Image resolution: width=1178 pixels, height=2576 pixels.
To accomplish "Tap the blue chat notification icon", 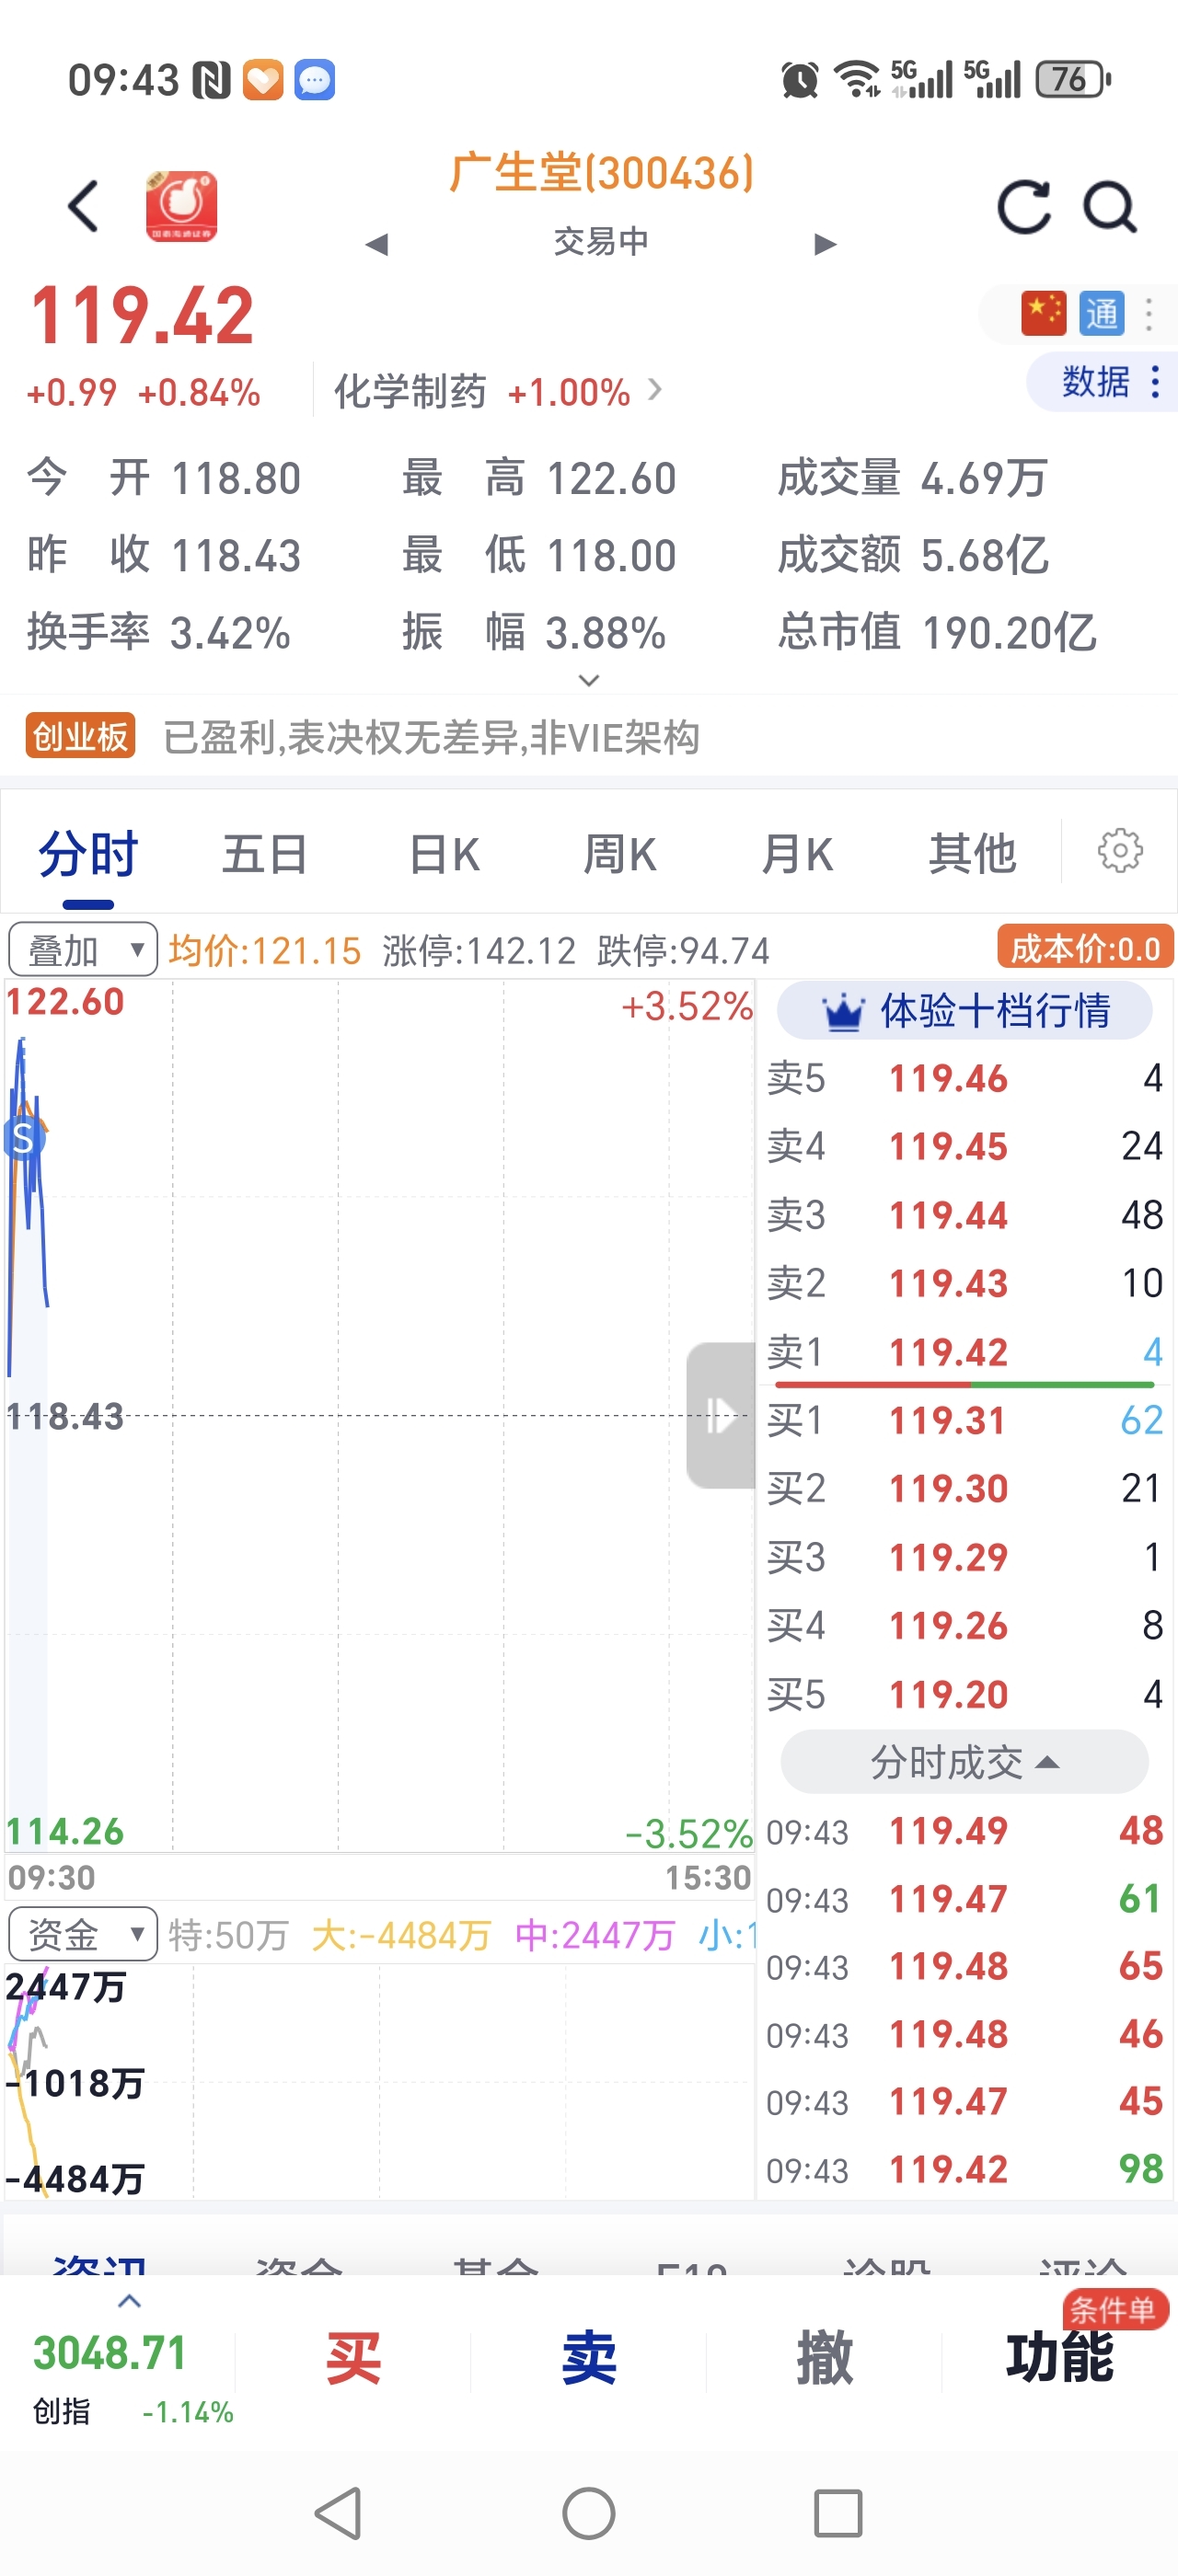I will tap(315, 80).
